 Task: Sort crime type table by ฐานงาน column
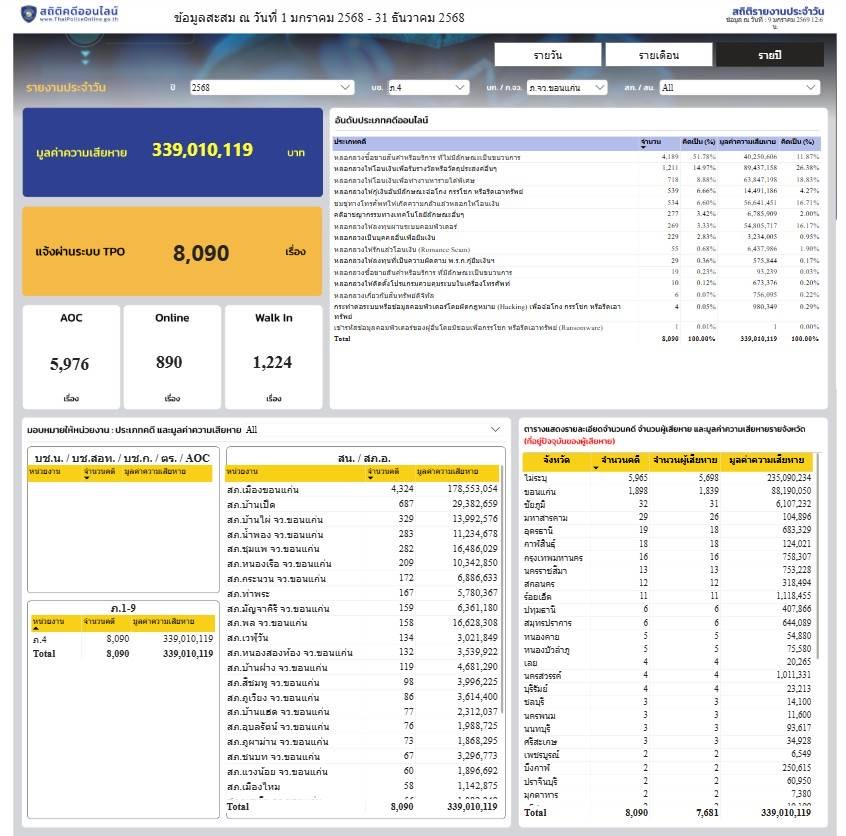pyautogui.click(x=650, y=143)
